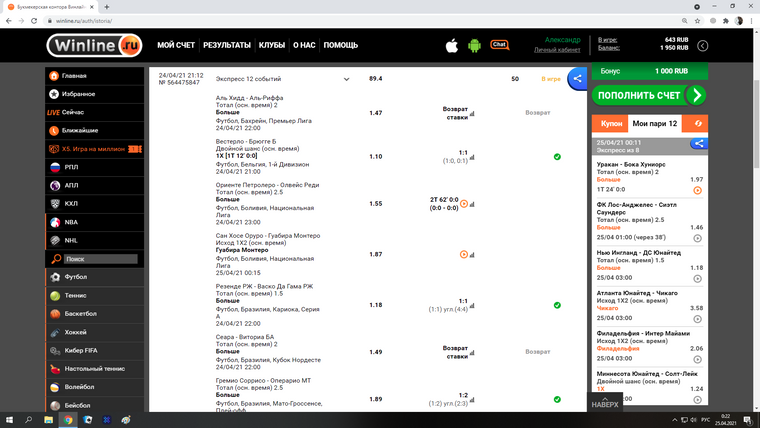Screen dimensions: 760x428
Task: Open Настольный теннис category
Action: tap(95, 369)
